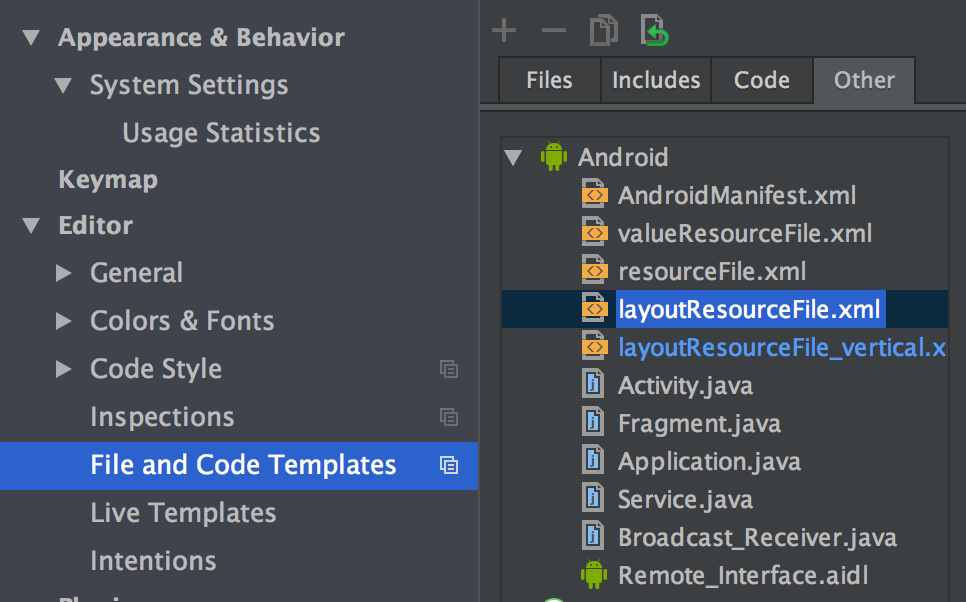Open Live Templates settings
This screenshot has width=966, height=602.
click(183, 513)
